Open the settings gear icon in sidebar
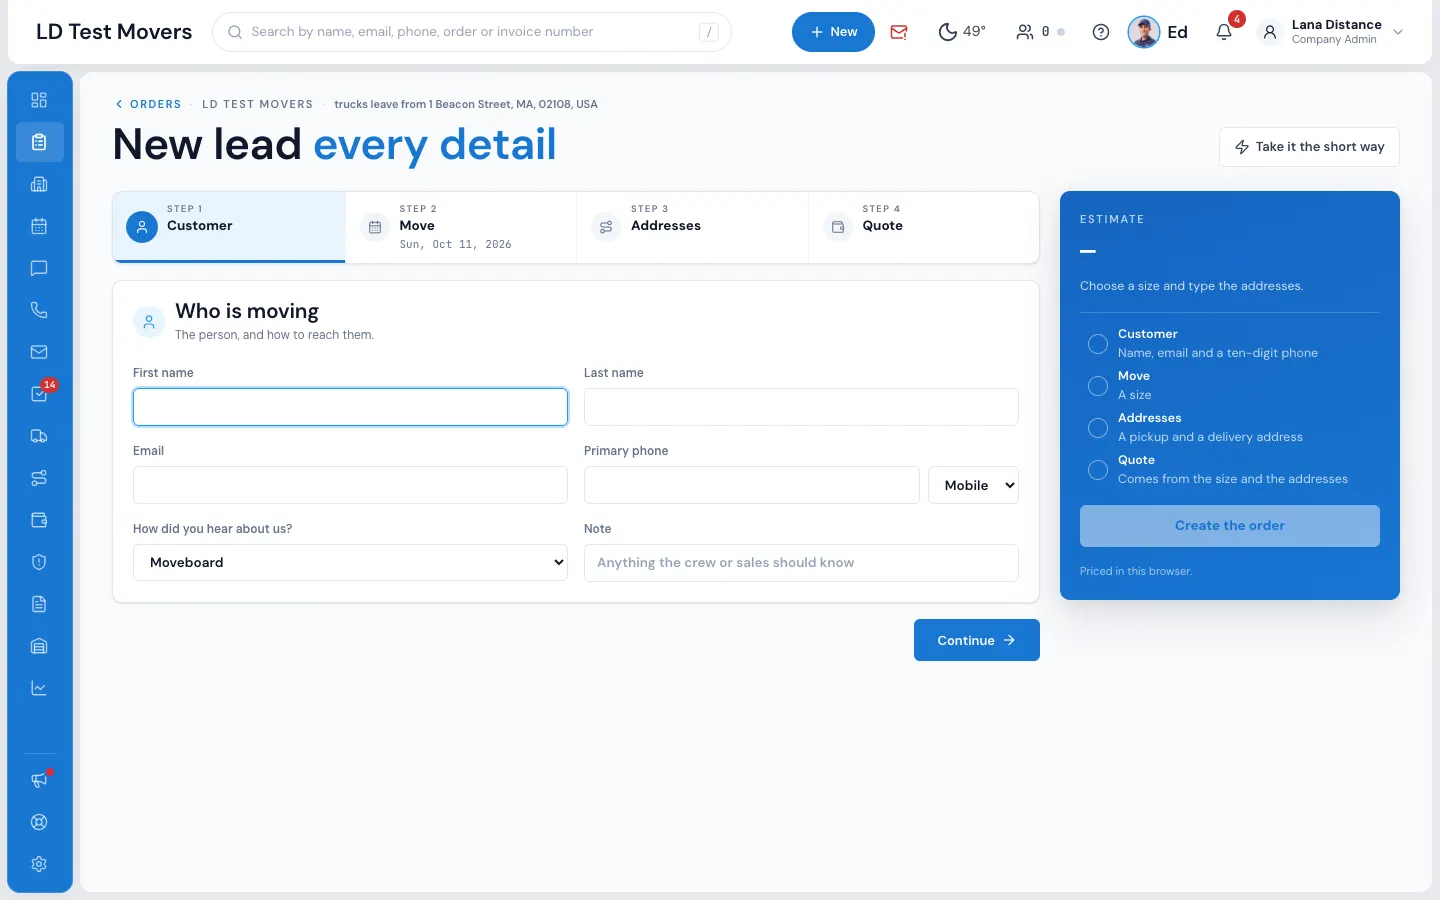This screenshot has height=900, width=1440. (x=39, y=864)
